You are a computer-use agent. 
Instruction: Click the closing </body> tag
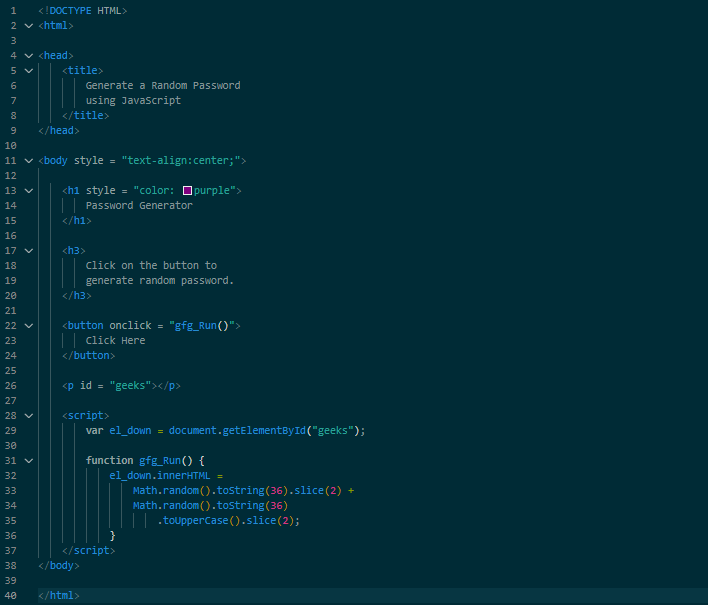point(59,565)
